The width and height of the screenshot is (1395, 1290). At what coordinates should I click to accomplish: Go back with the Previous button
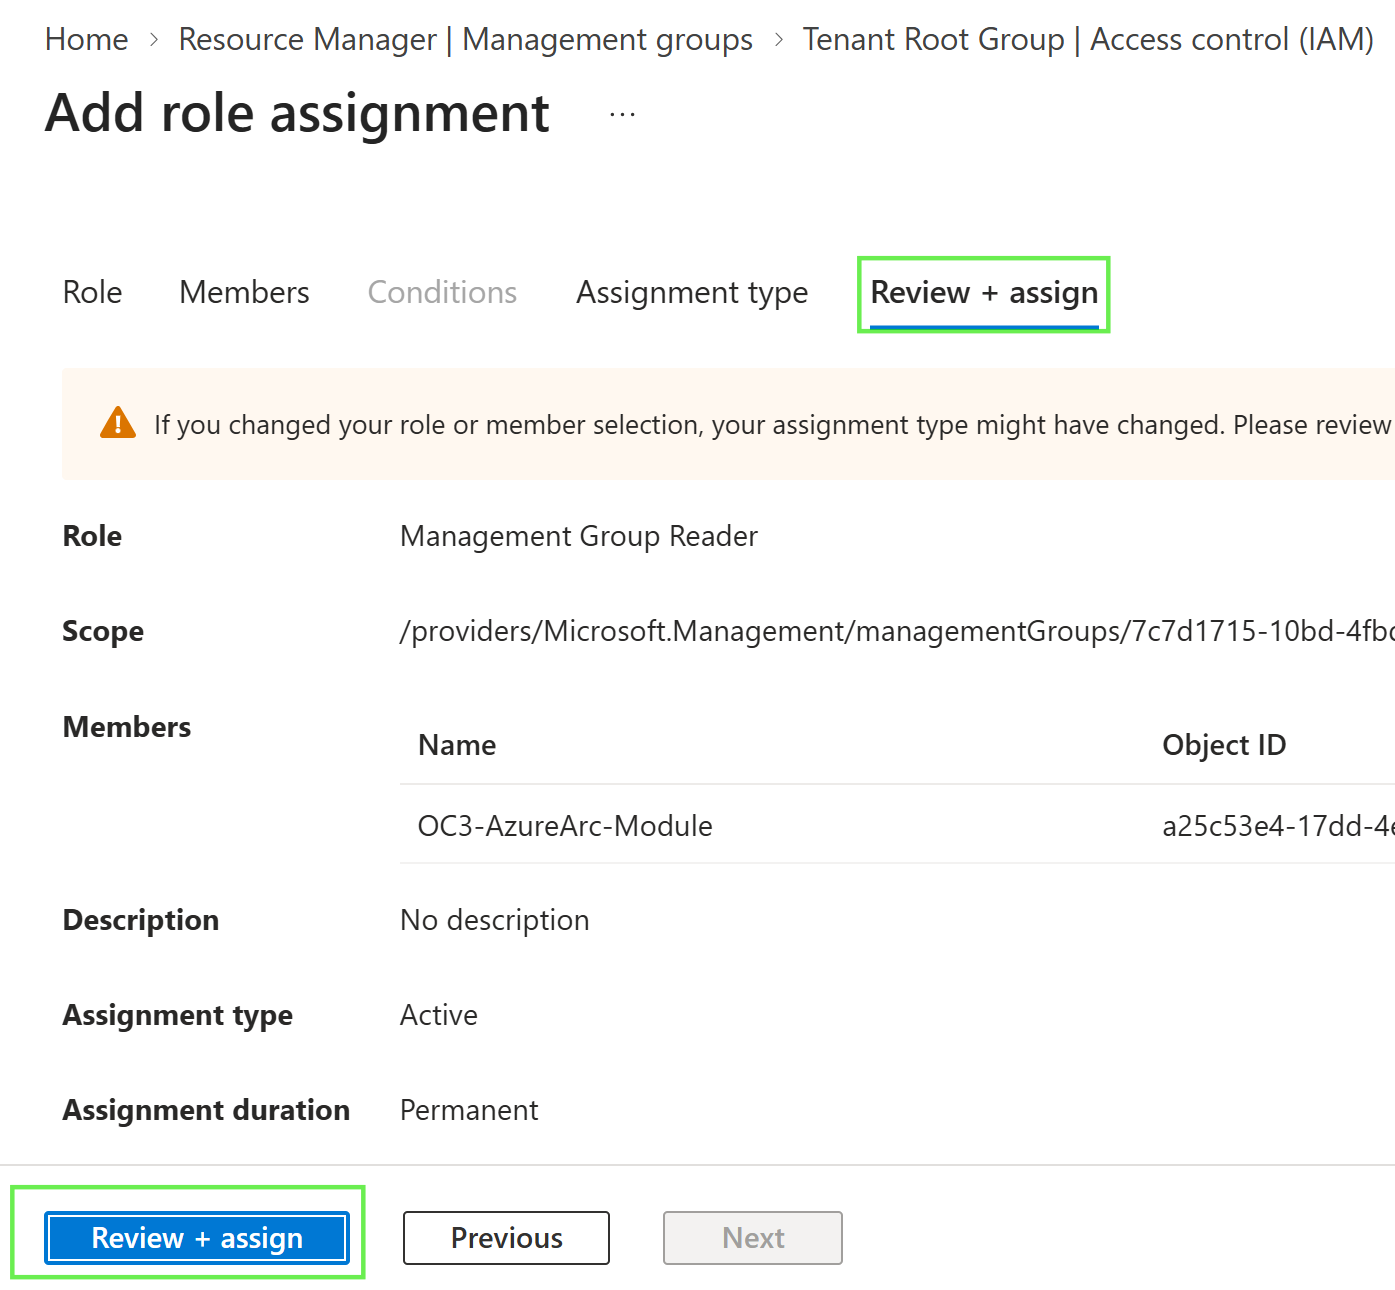pyautogui.click(x=506, y=1238)
